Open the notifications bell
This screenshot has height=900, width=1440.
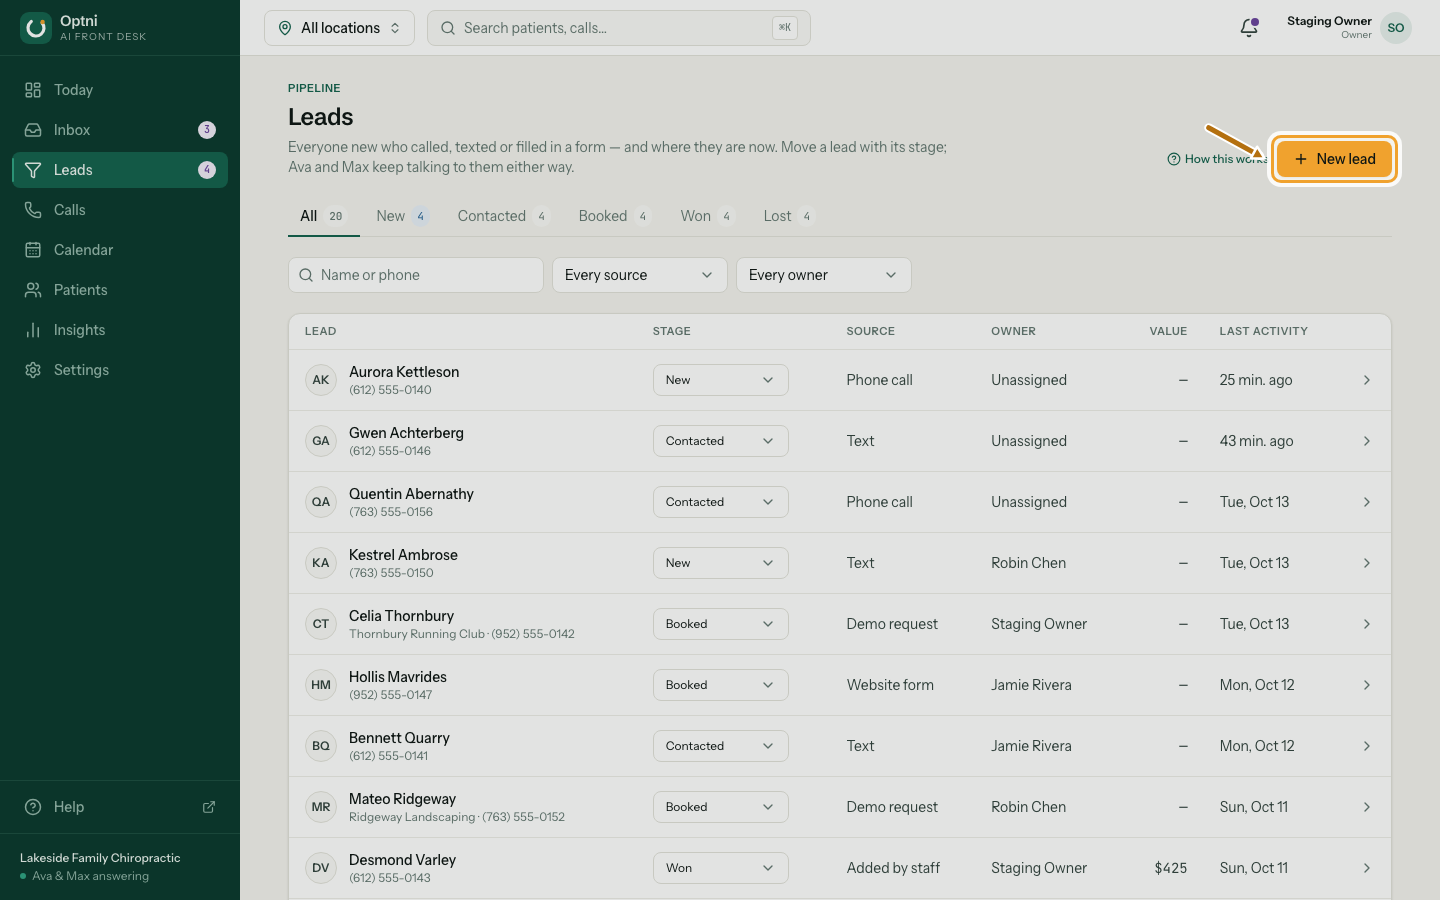click(x=1249, y=28)
